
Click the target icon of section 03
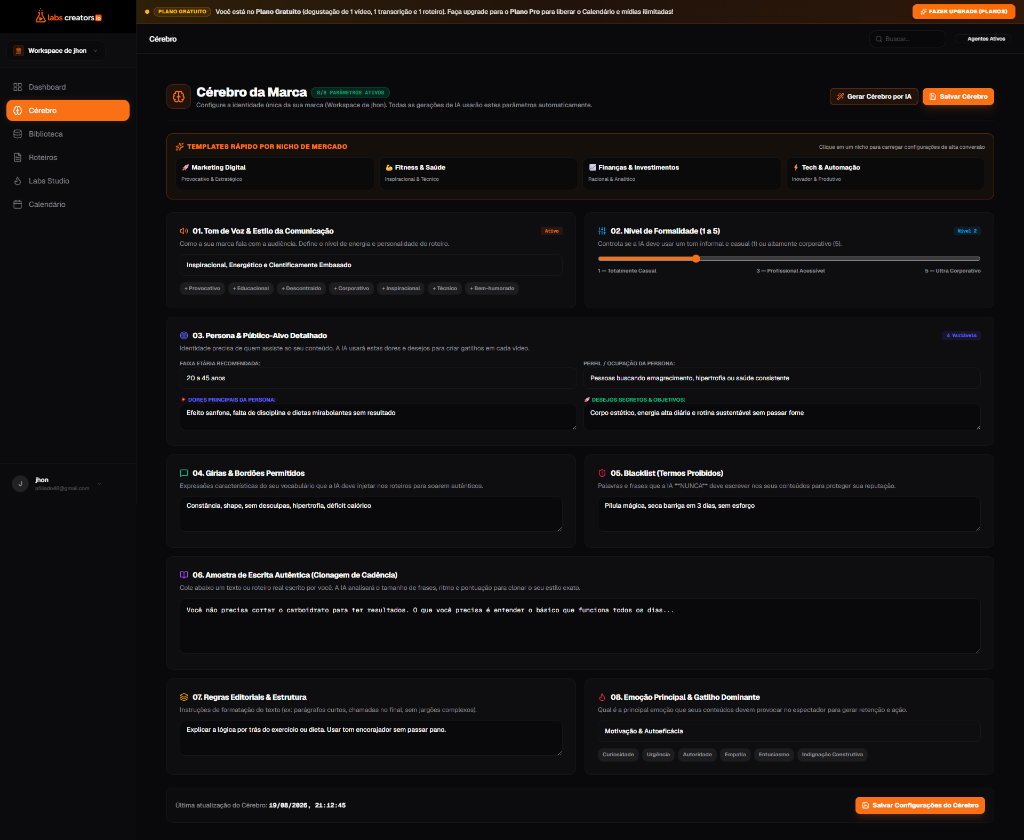click(184, 336)
